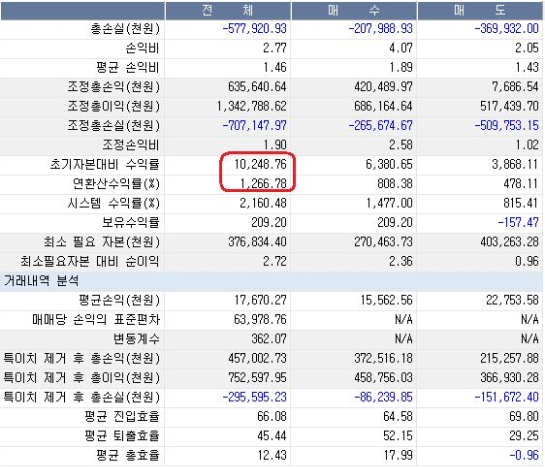Click the 전체 column header

point(228,11)
